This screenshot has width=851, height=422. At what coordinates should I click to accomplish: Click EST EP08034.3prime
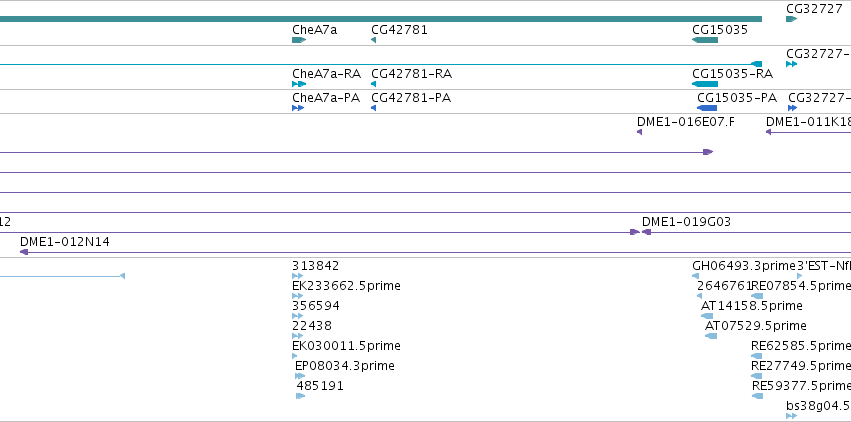pyautogui.click(x=300, y=376)
